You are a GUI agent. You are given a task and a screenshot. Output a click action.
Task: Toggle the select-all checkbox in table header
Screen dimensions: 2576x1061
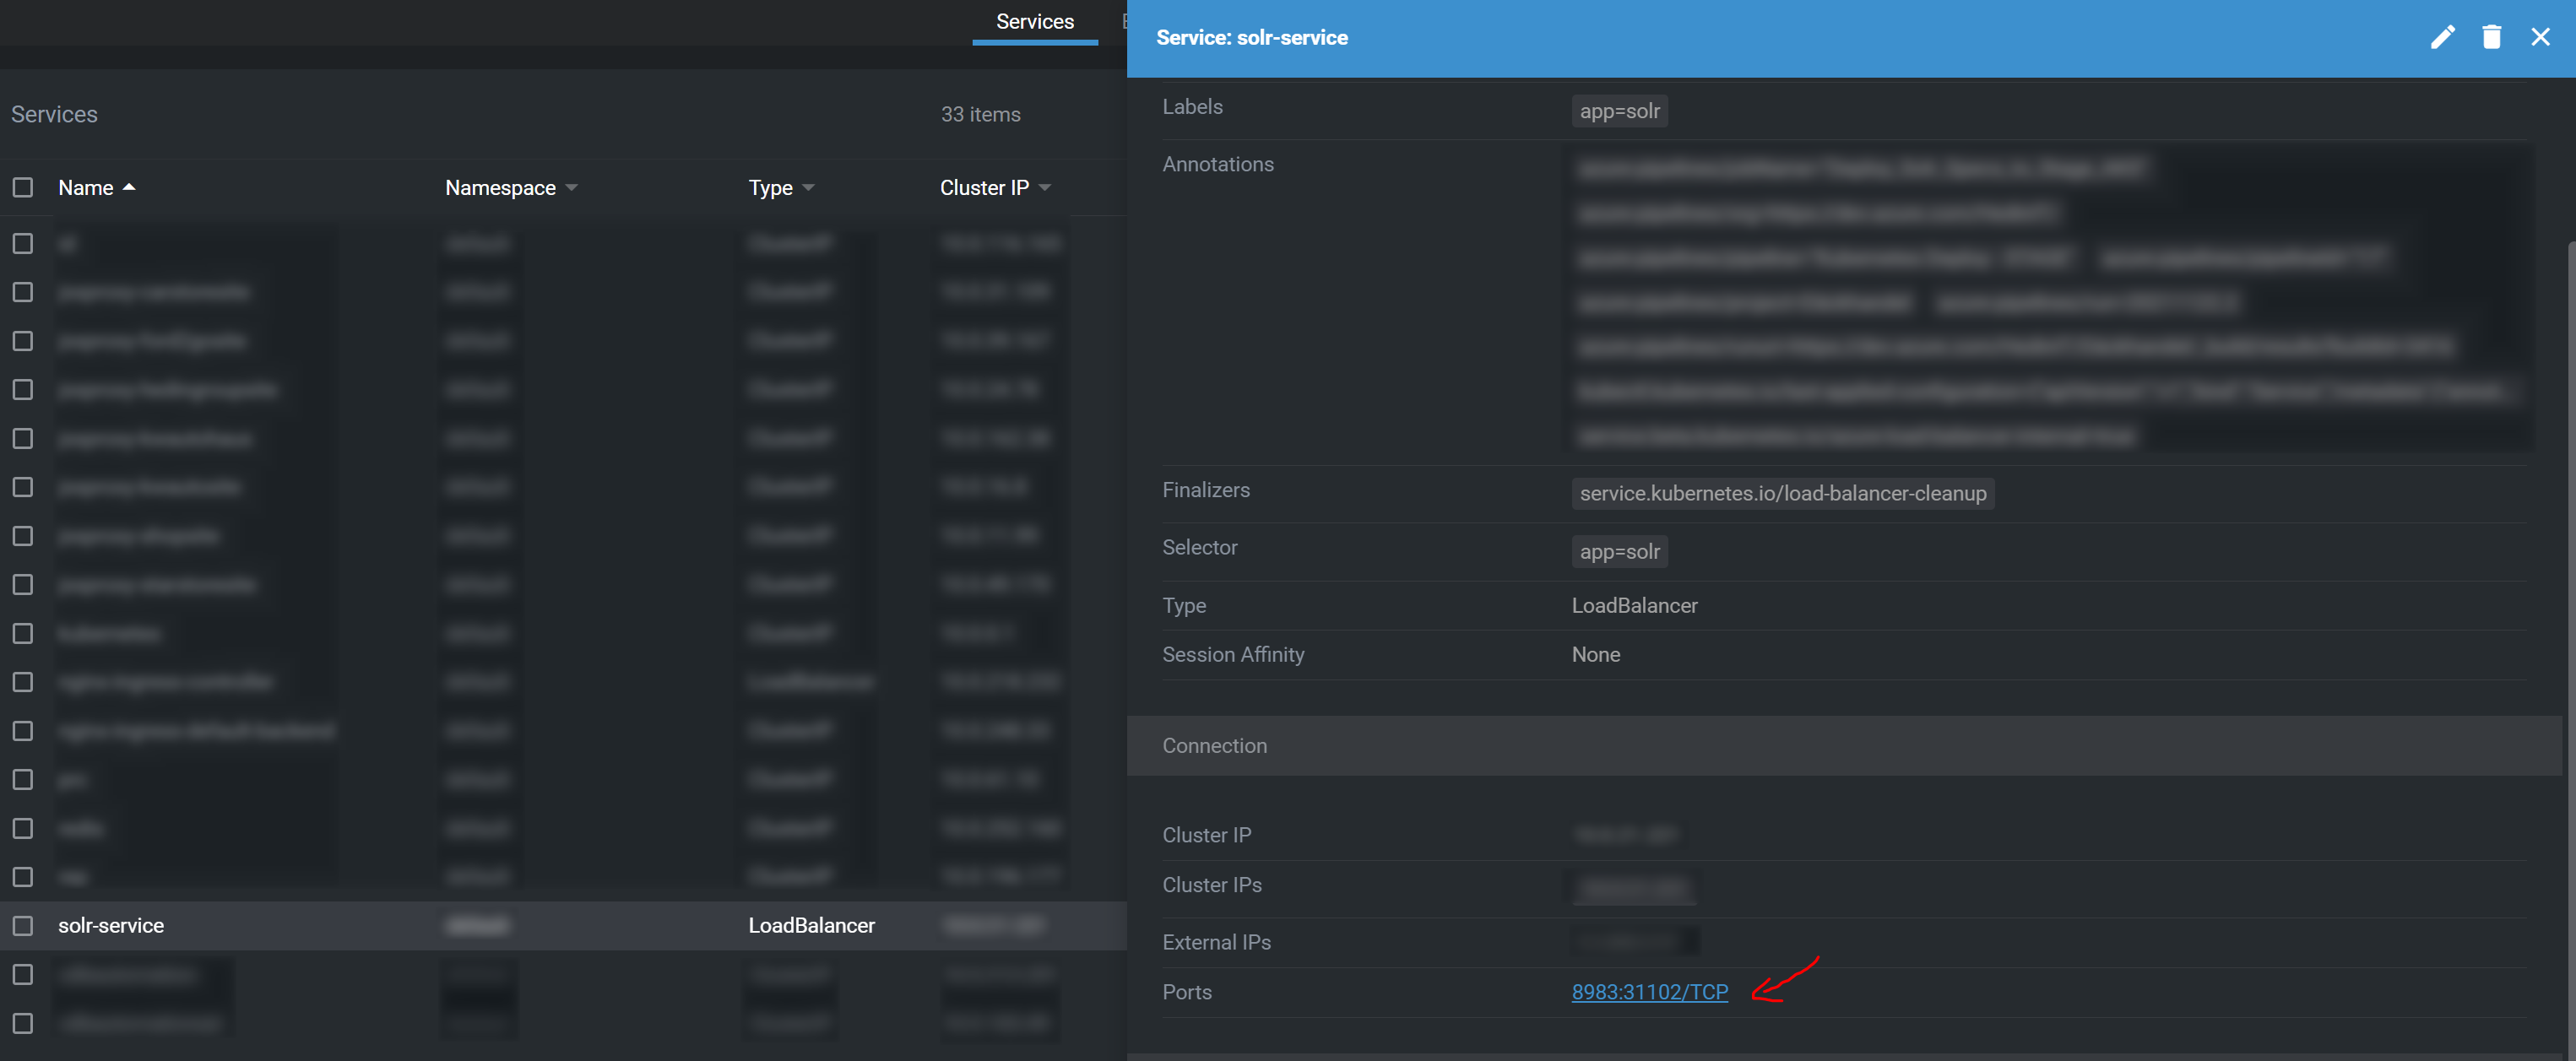(23, 187)
